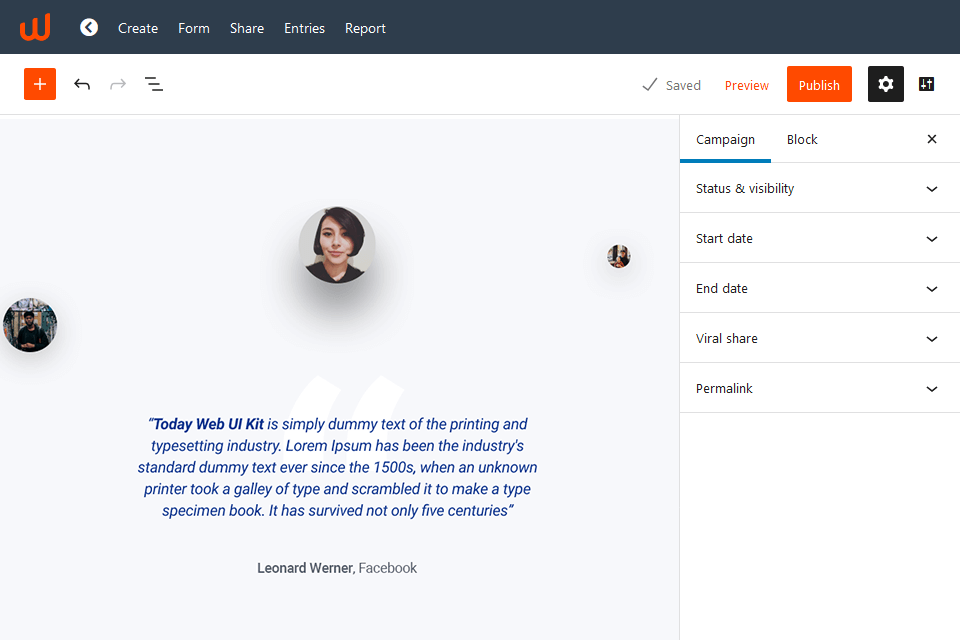Switch to the Block tab
This screenshot has height=640, width=960.
coord(801,139)
